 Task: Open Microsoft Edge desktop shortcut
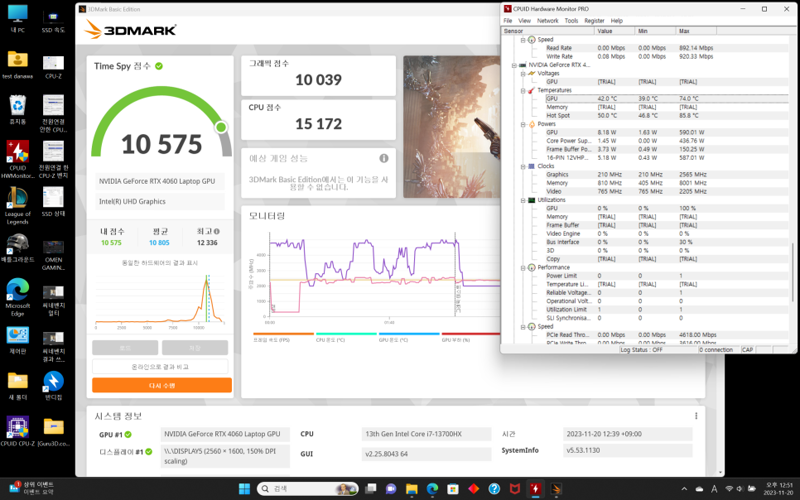(17, 297)
